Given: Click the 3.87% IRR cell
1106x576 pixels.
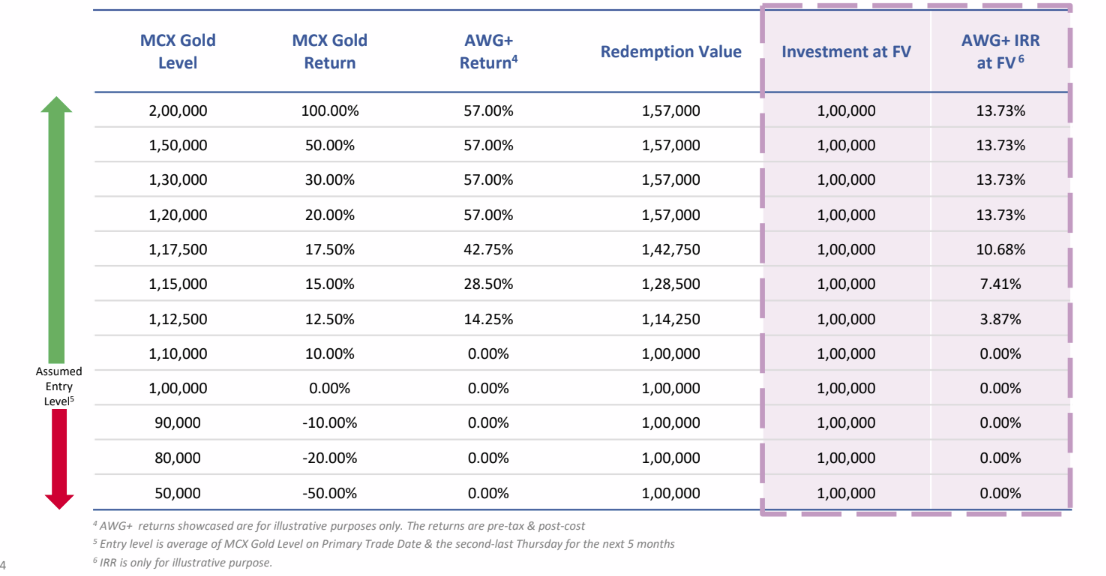Looking at the screenshot, I should (x=1000, y=319).
